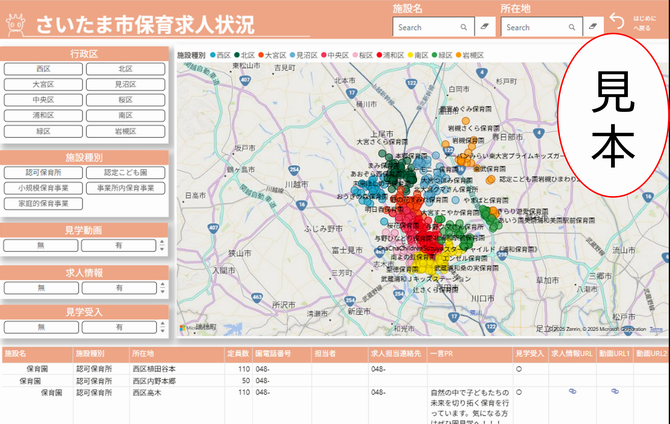
Task: Select the 大宮区 district filter button
Action: (x=43, y=85)
